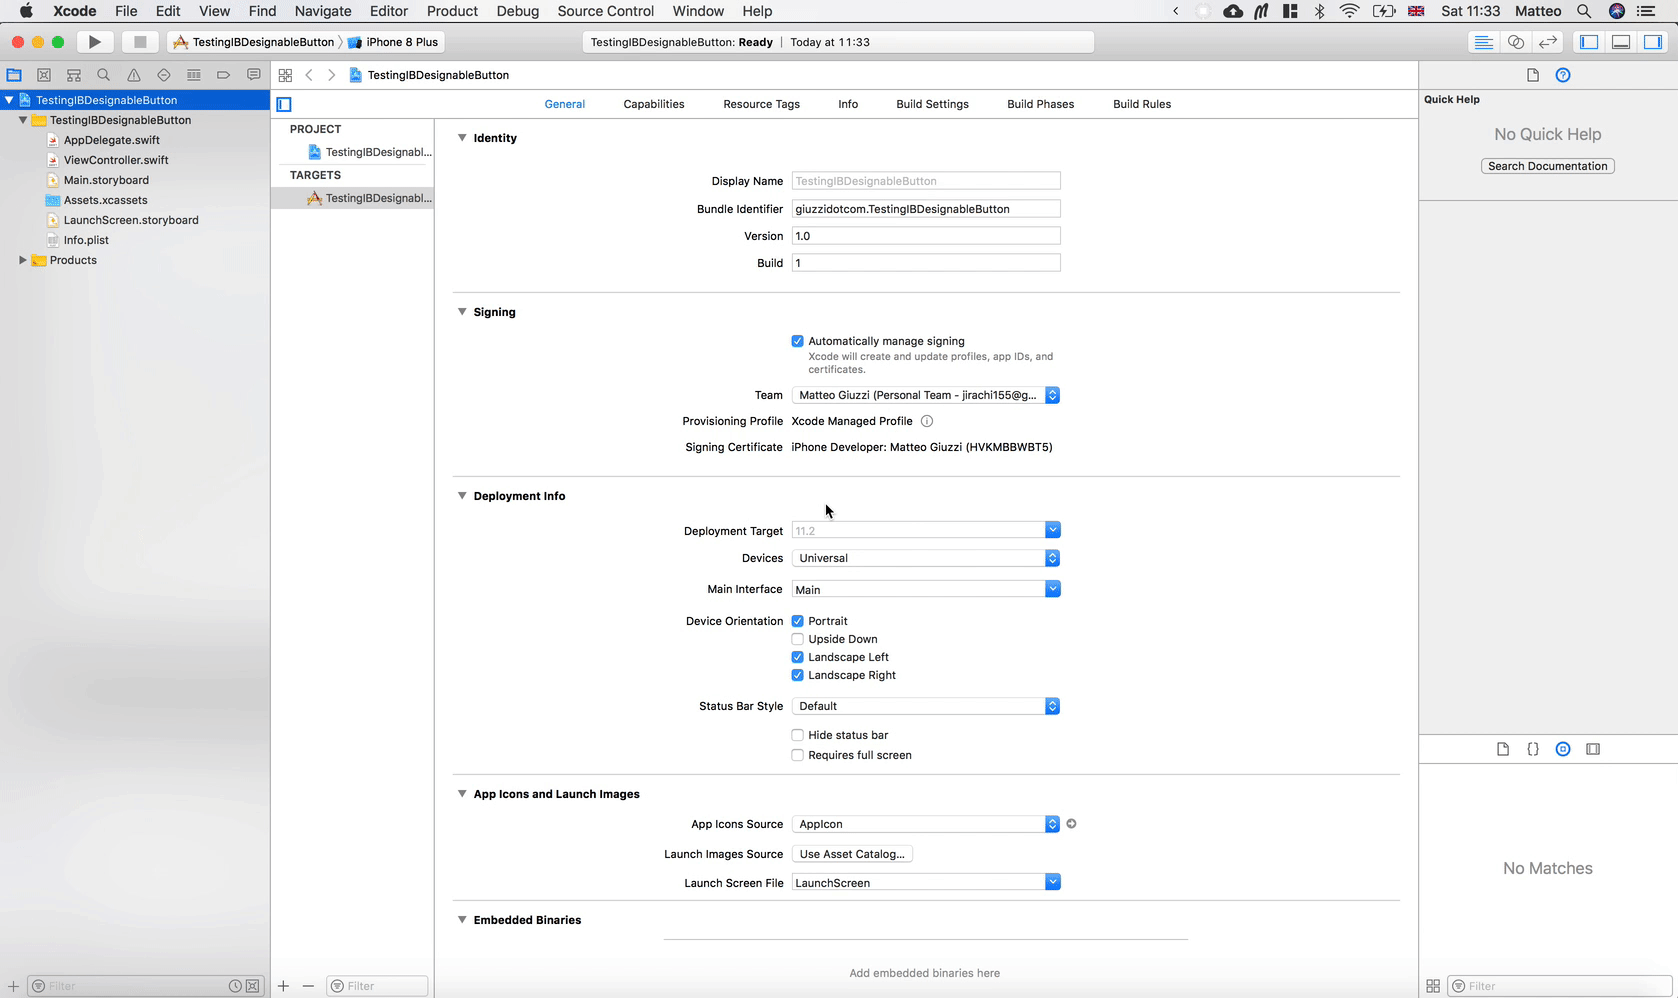Open the Report navigator
This screenshot has height=998, width=1678.
[254, 75]
